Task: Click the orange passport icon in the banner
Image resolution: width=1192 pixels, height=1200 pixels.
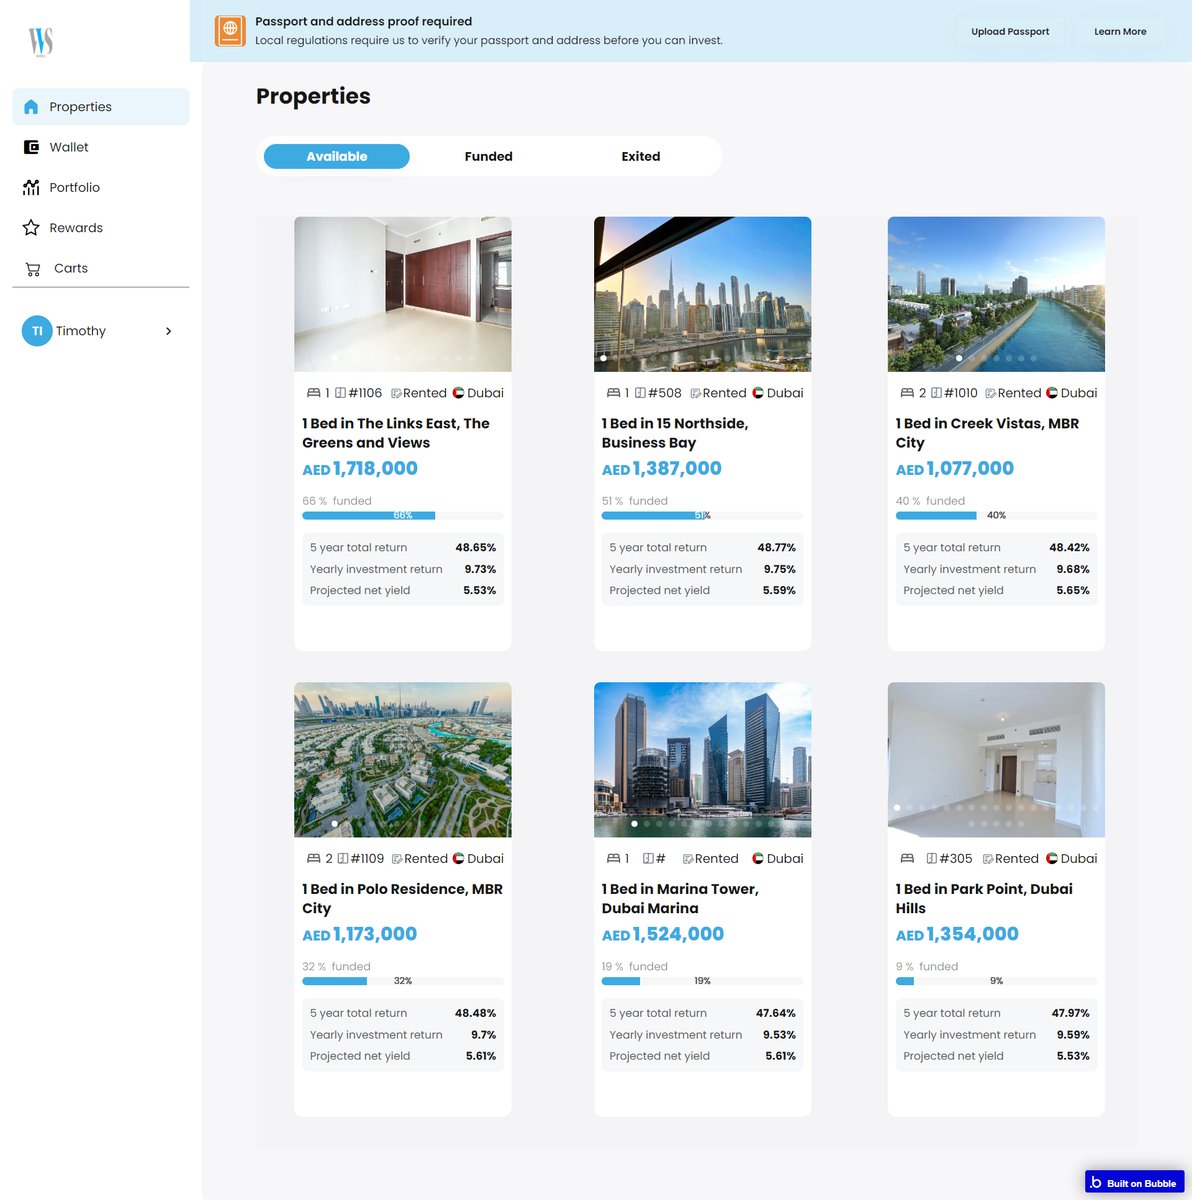Action: point(230,31)
